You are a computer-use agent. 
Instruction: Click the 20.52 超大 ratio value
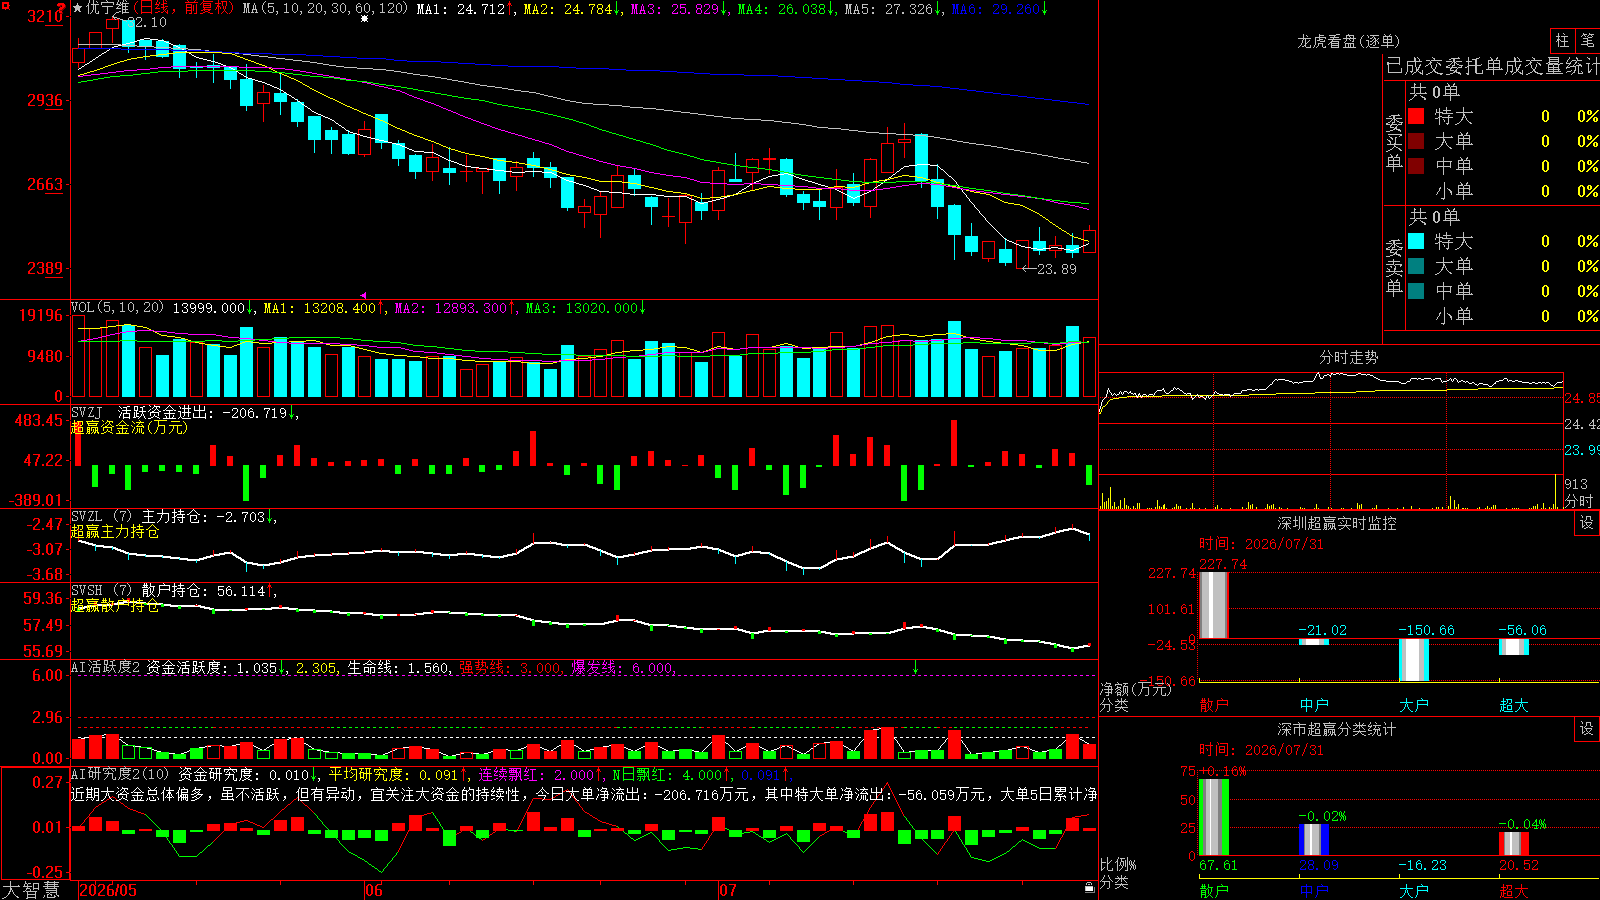point(1519,865)
